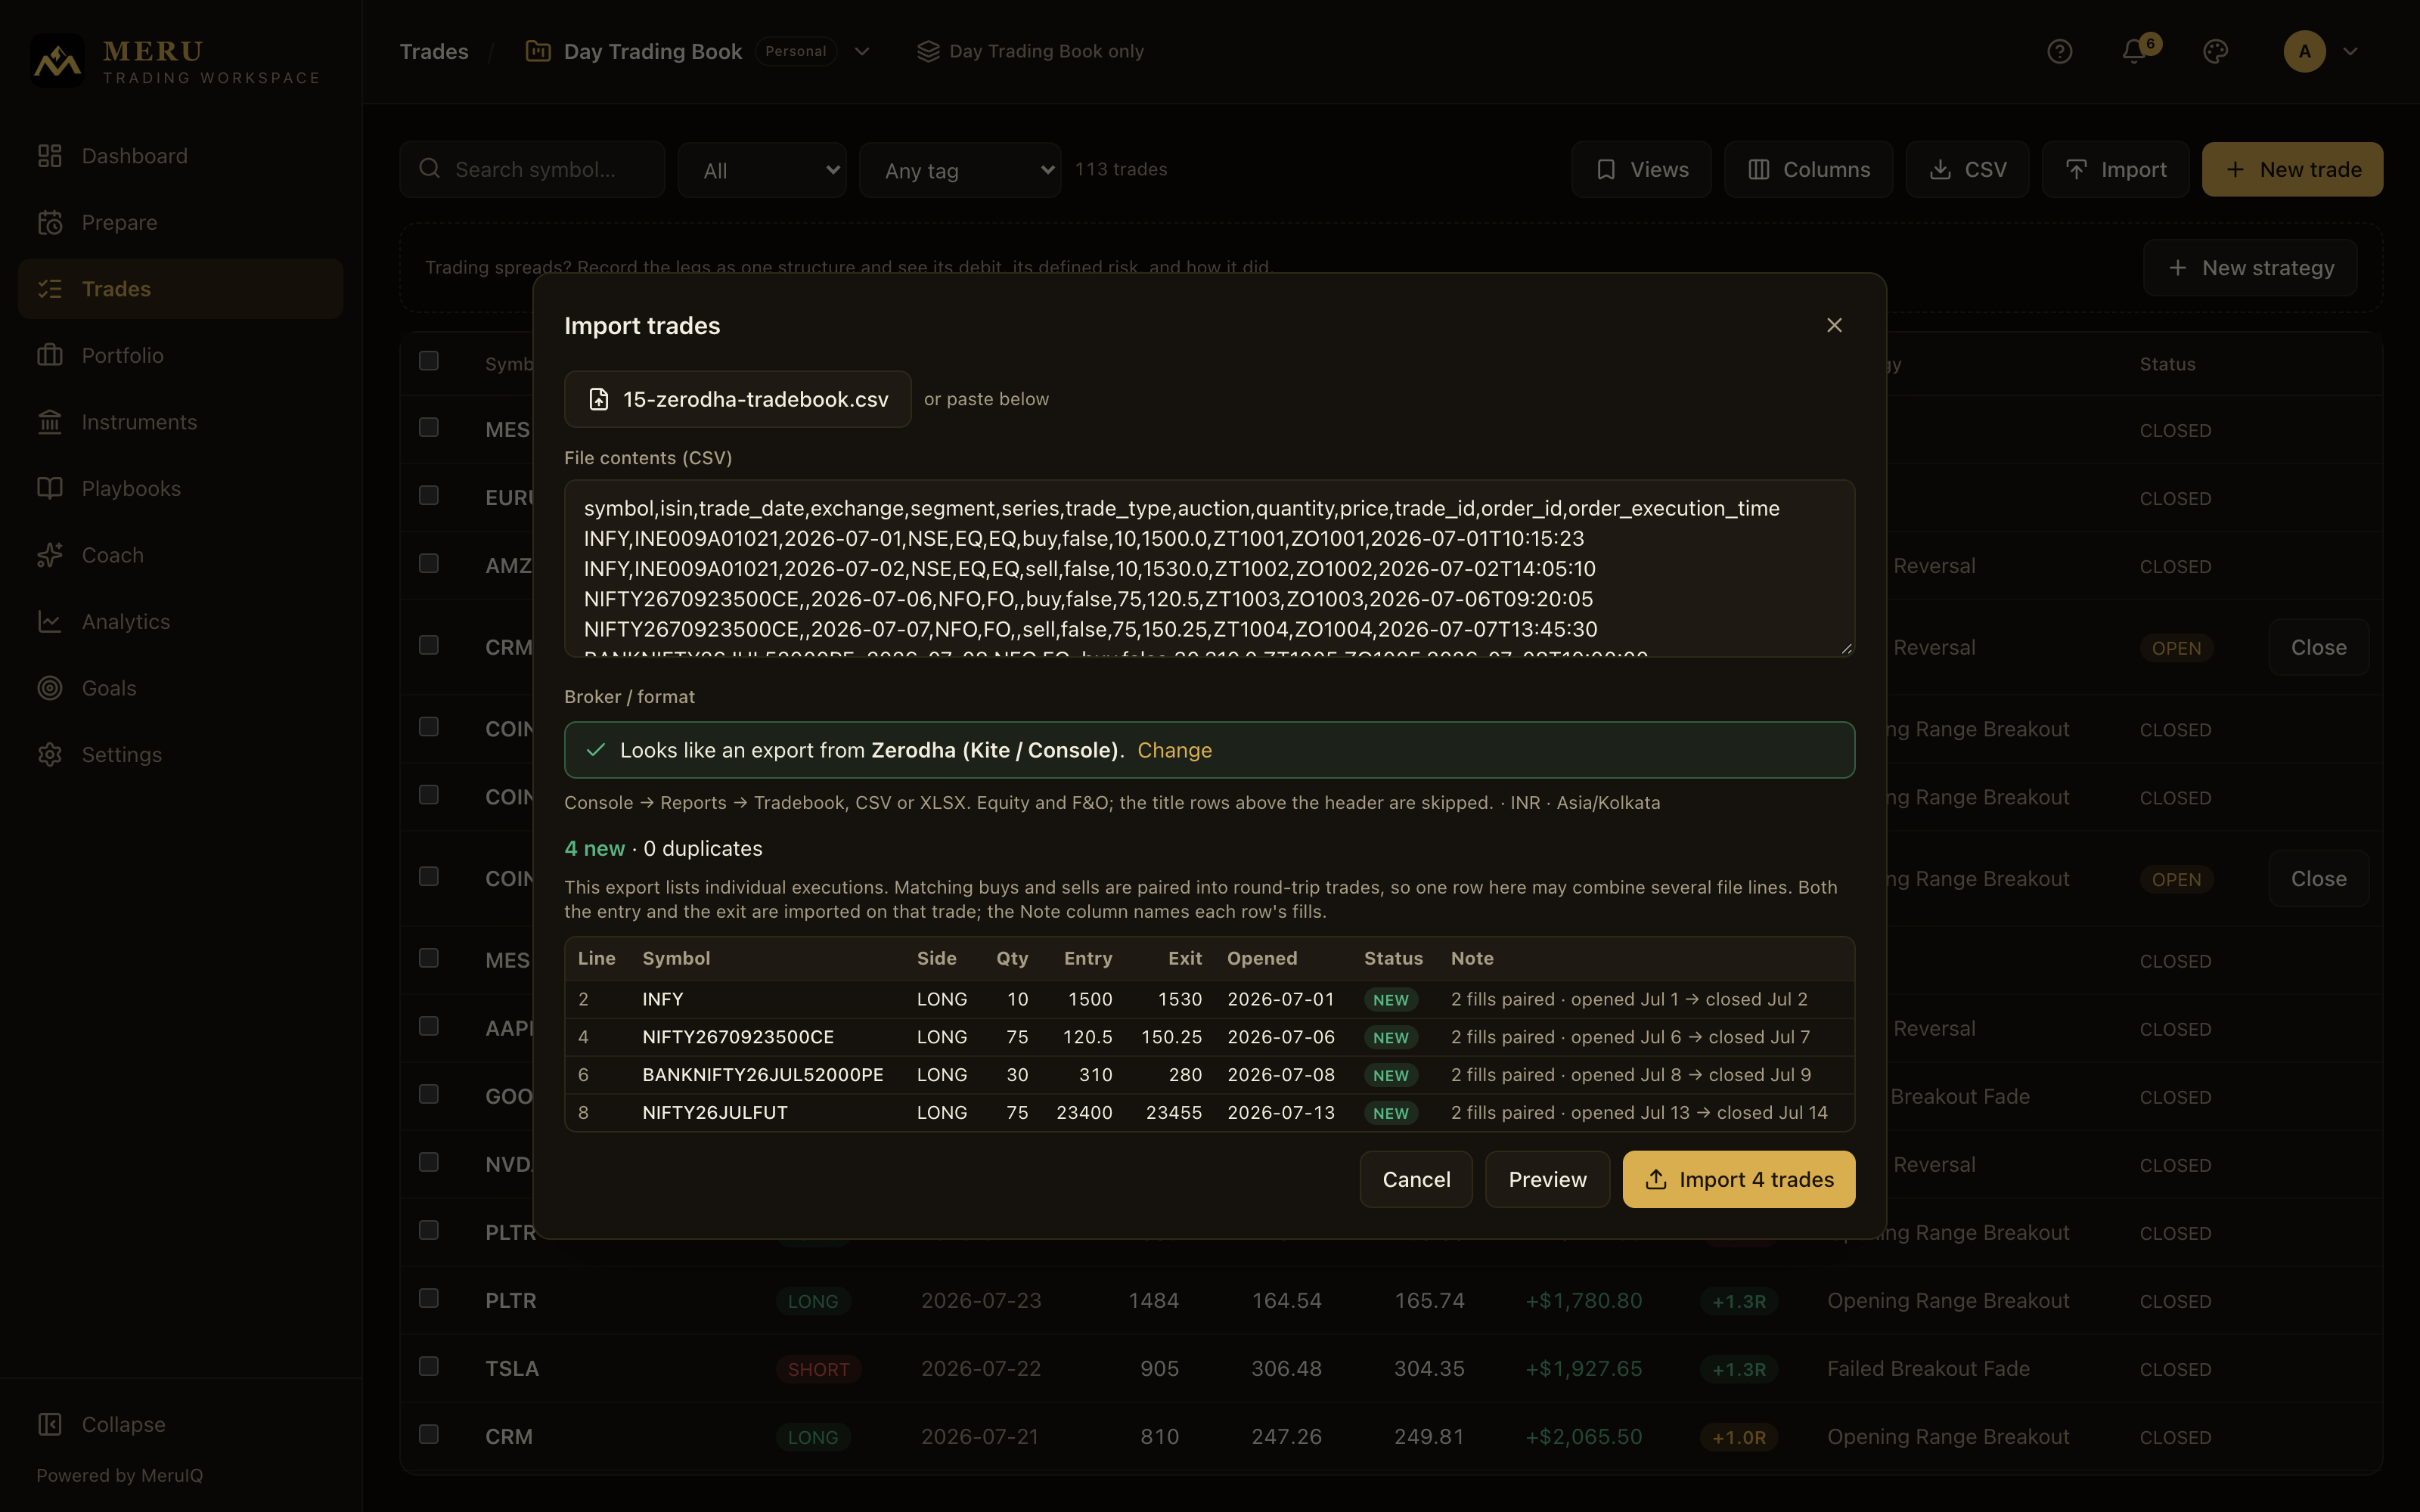The width and height of the screenshot is (2420, 1512).
Task: Check the bottom CRM 2026-07-21 row checkbox
Action: (x=429, y=1434)
